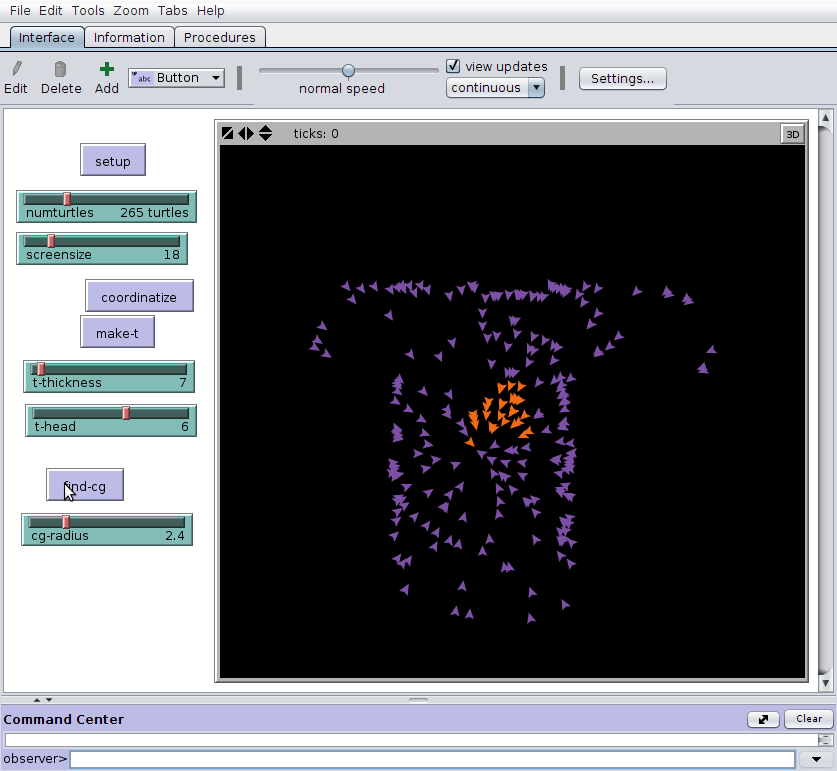The image size is (837, 771).
Task: Open the 3D view
Action: point(792,134)
